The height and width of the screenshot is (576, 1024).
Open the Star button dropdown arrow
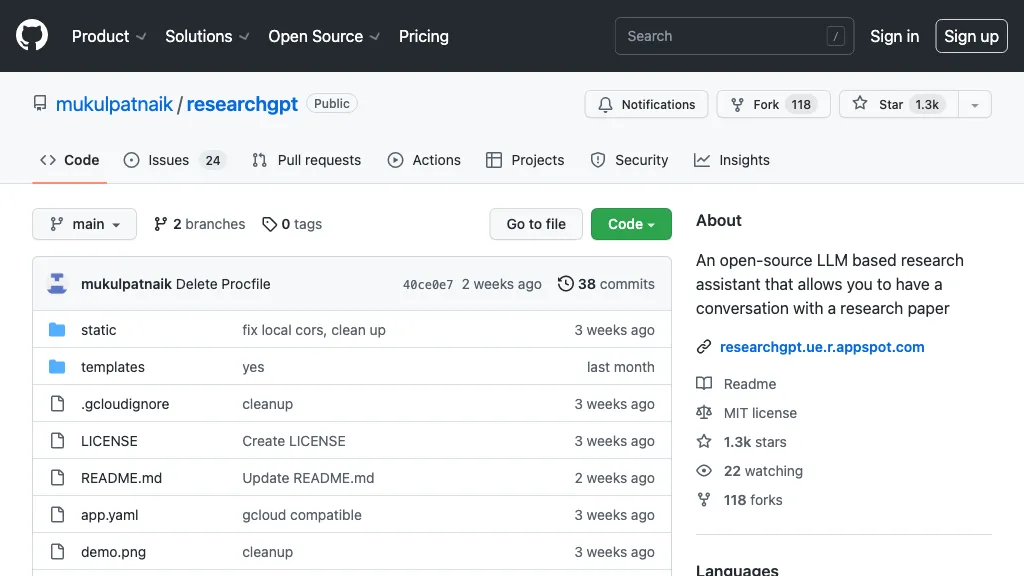click(x=974, y=104)
